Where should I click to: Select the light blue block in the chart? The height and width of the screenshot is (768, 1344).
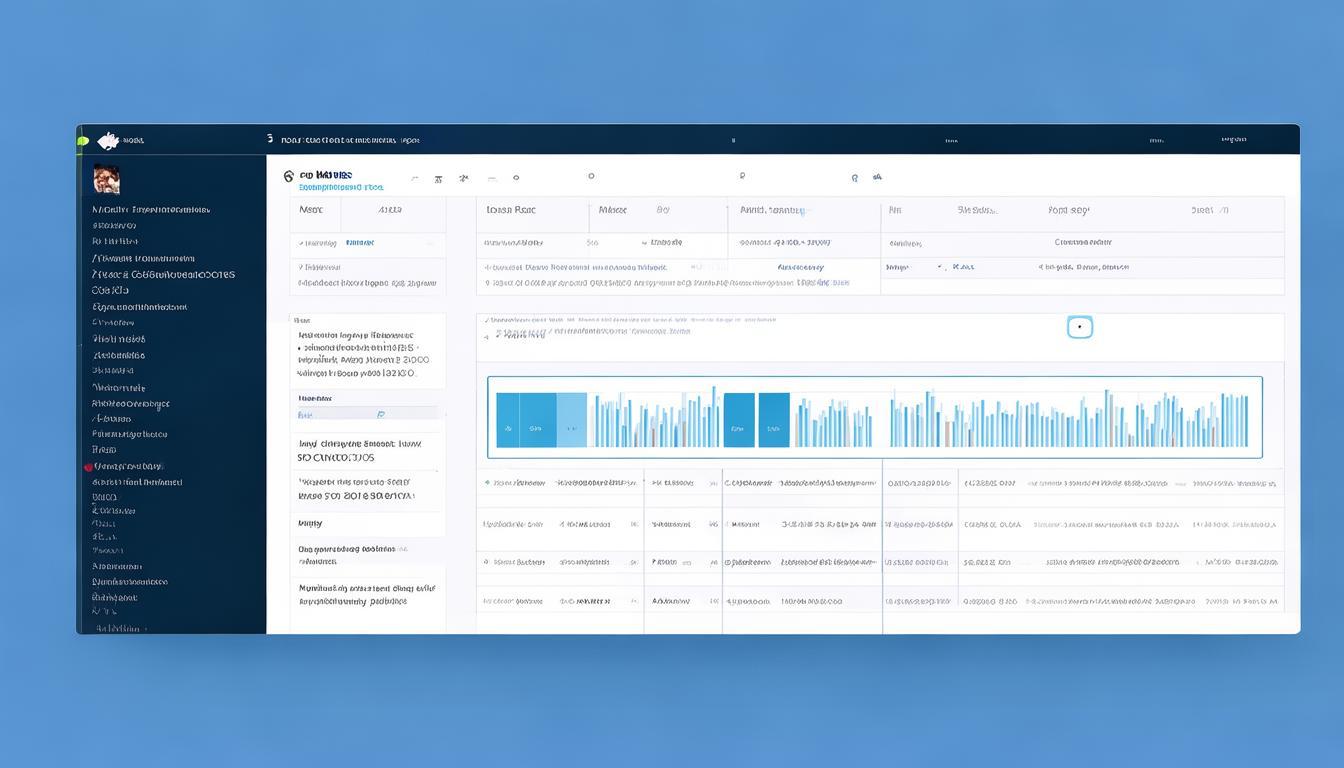point(571,420)
